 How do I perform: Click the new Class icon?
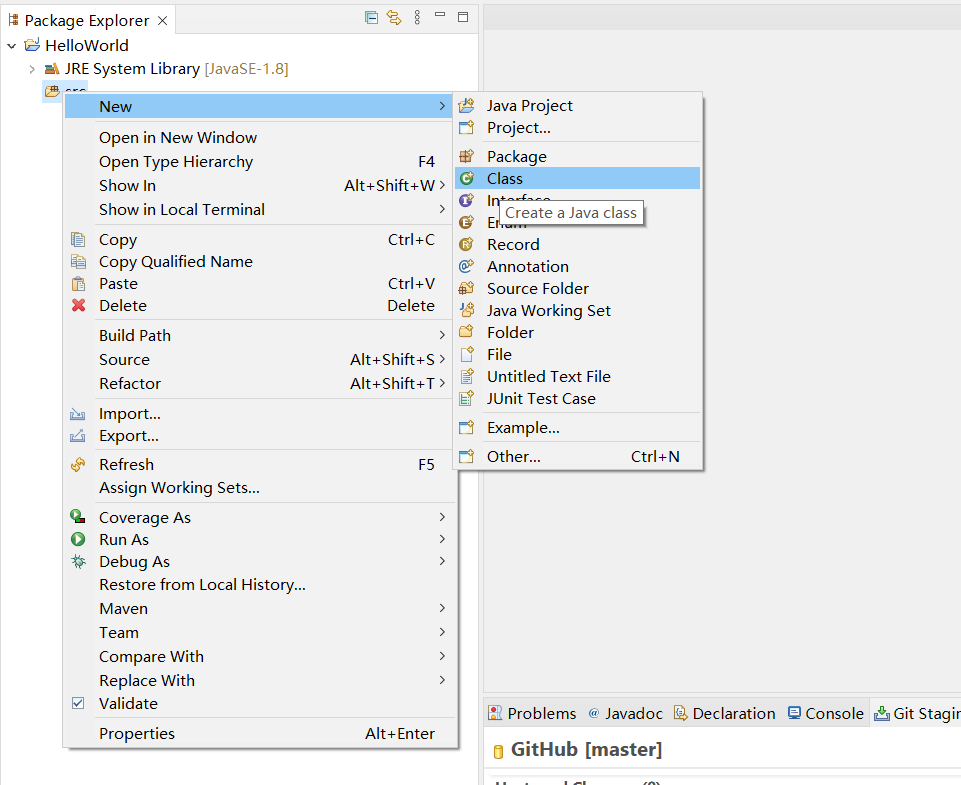pos(467,178)
